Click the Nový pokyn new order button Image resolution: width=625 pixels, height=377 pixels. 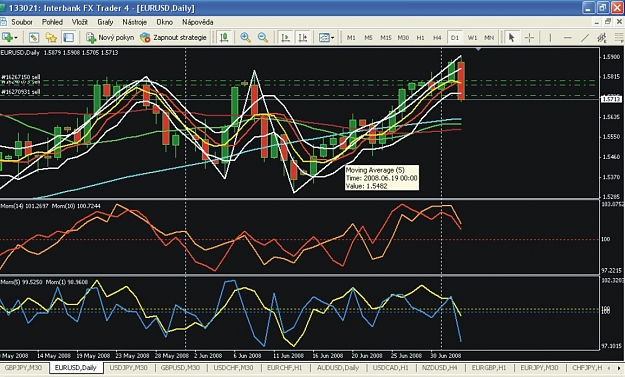[110, 37]
